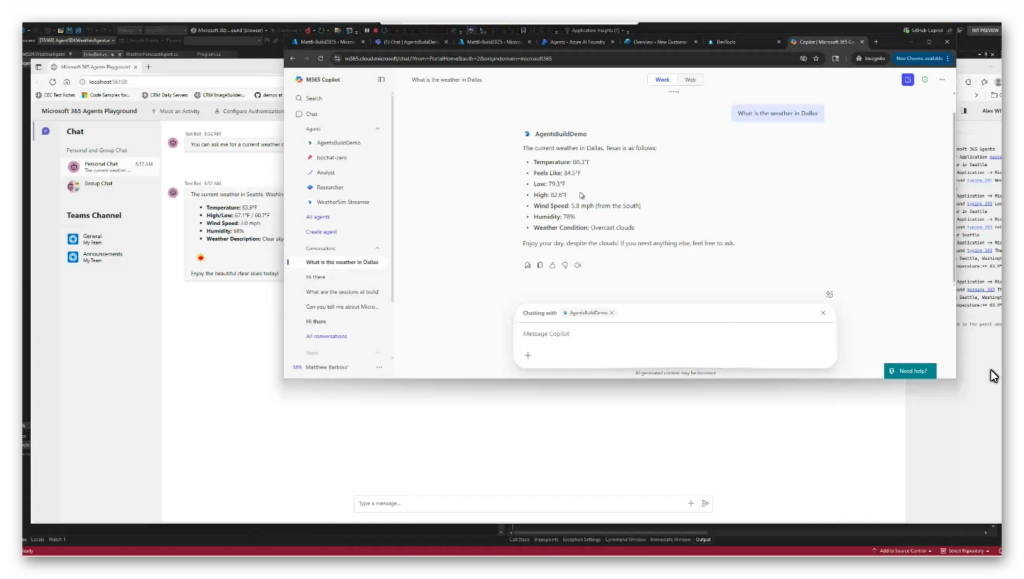Give thumbs down to the Dallas weather response
The image size is (1024, 579).
[x=565, y=265]
